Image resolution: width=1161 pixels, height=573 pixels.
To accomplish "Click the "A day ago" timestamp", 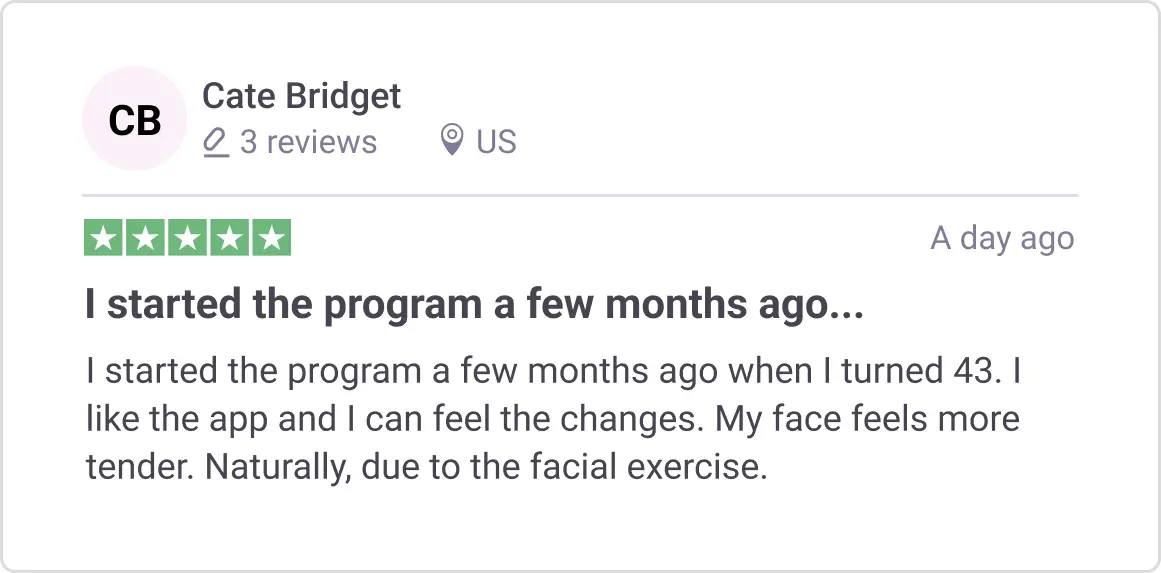I will point(1002,239).
